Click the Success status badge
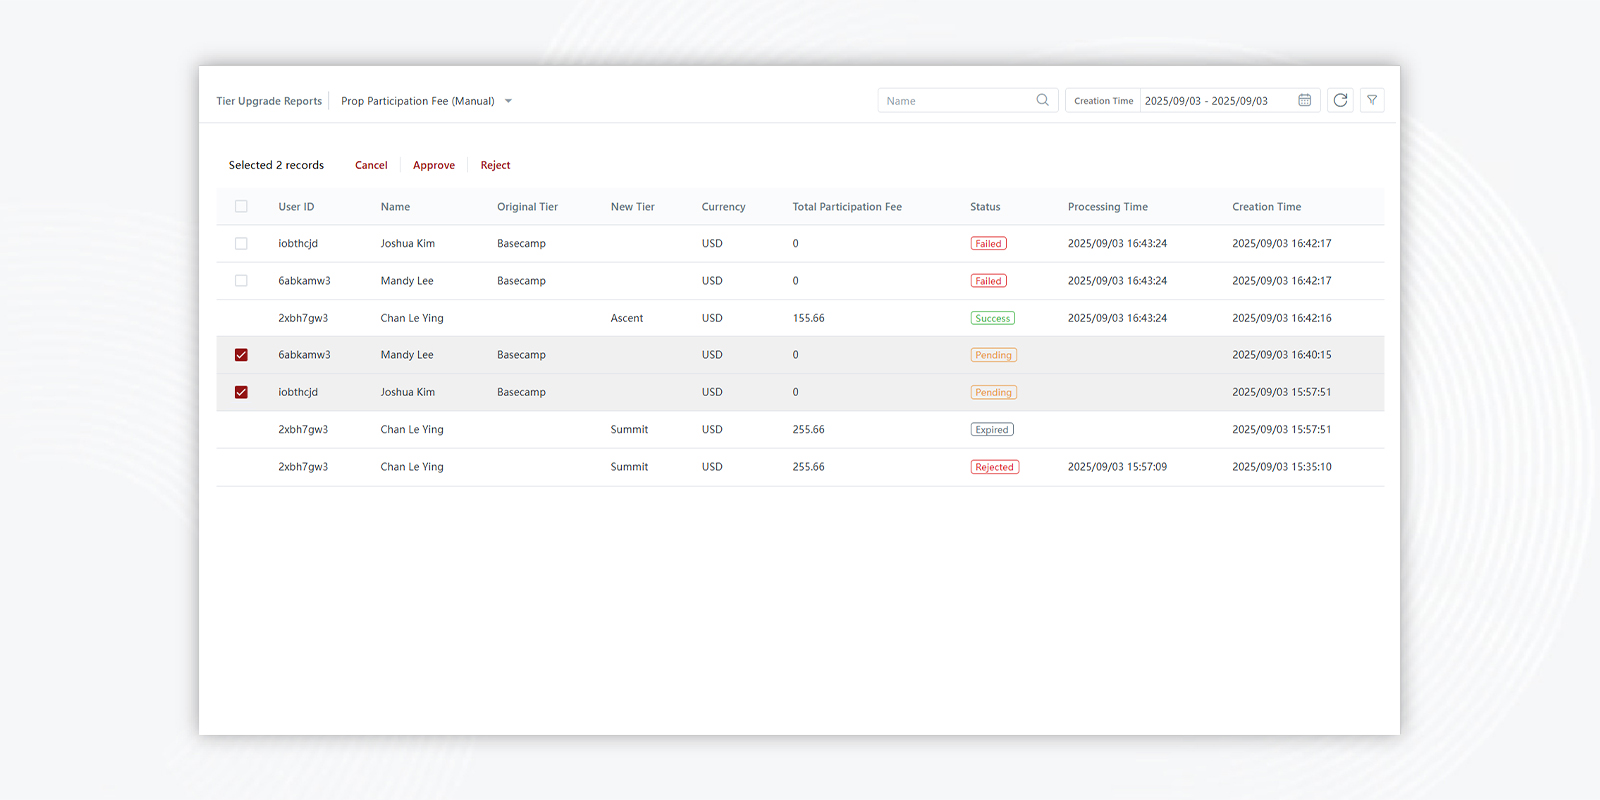 tap(993, 318)
